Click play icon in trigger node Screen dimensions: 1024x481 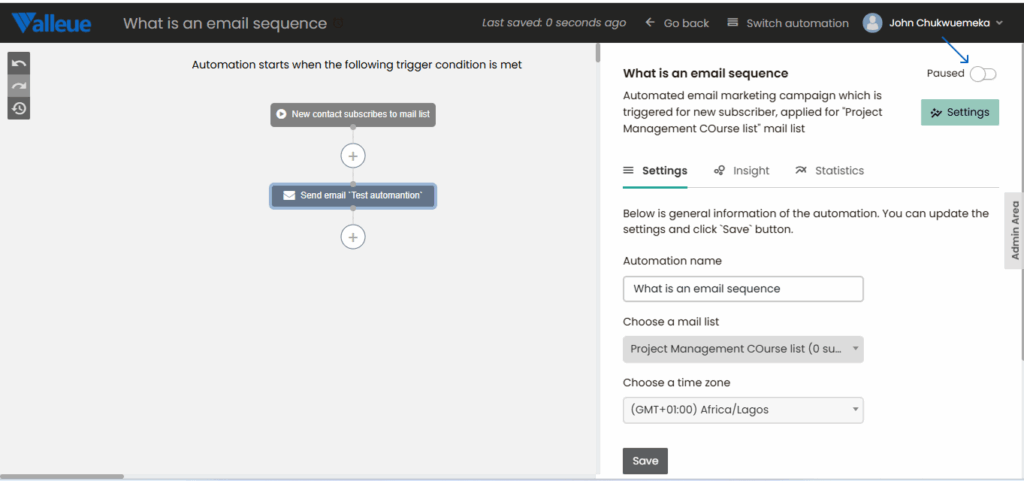[x=281, y=114]
